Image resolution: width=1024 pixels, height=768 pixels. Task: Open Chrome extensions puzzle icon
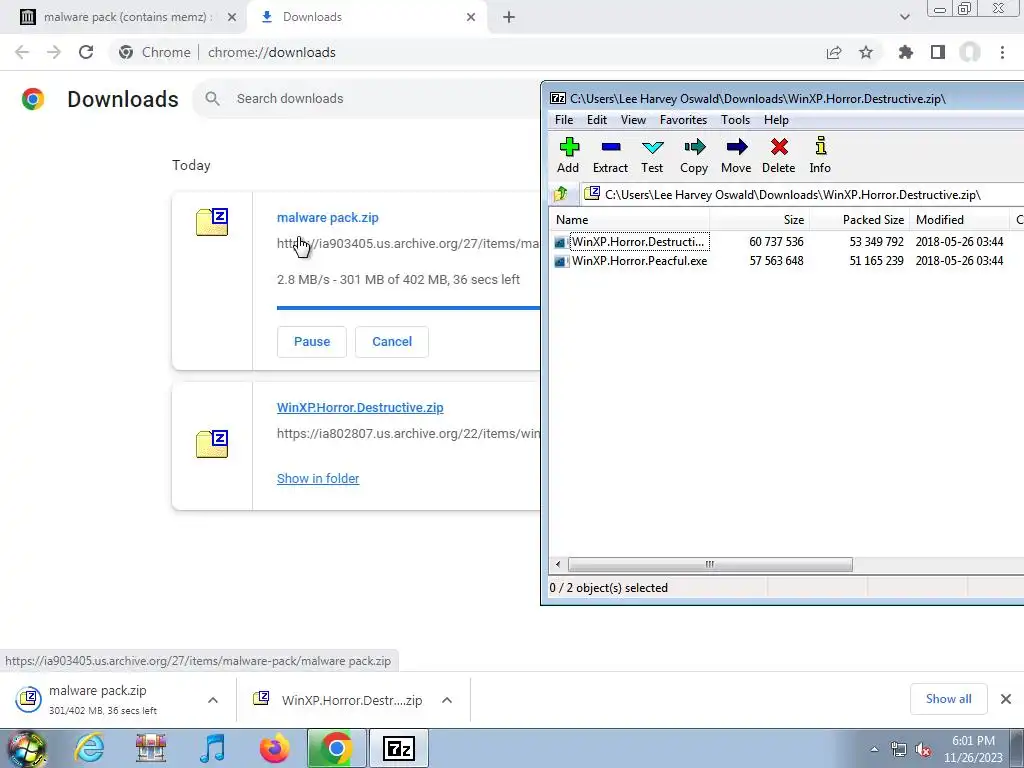tap(906, 52)
